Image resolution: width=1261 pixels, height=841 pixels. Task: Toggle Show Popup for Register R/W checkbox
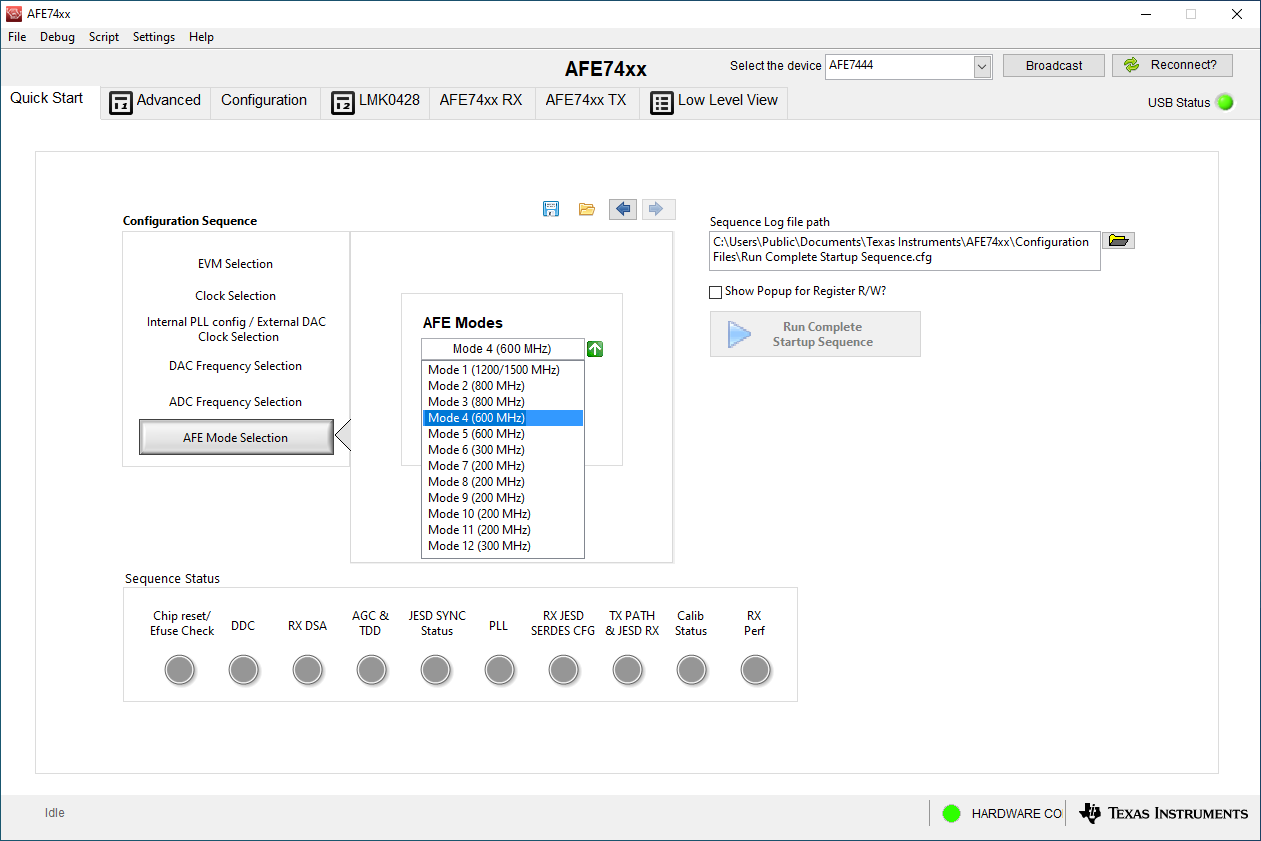pyautogui.click(x=715, y=292)
